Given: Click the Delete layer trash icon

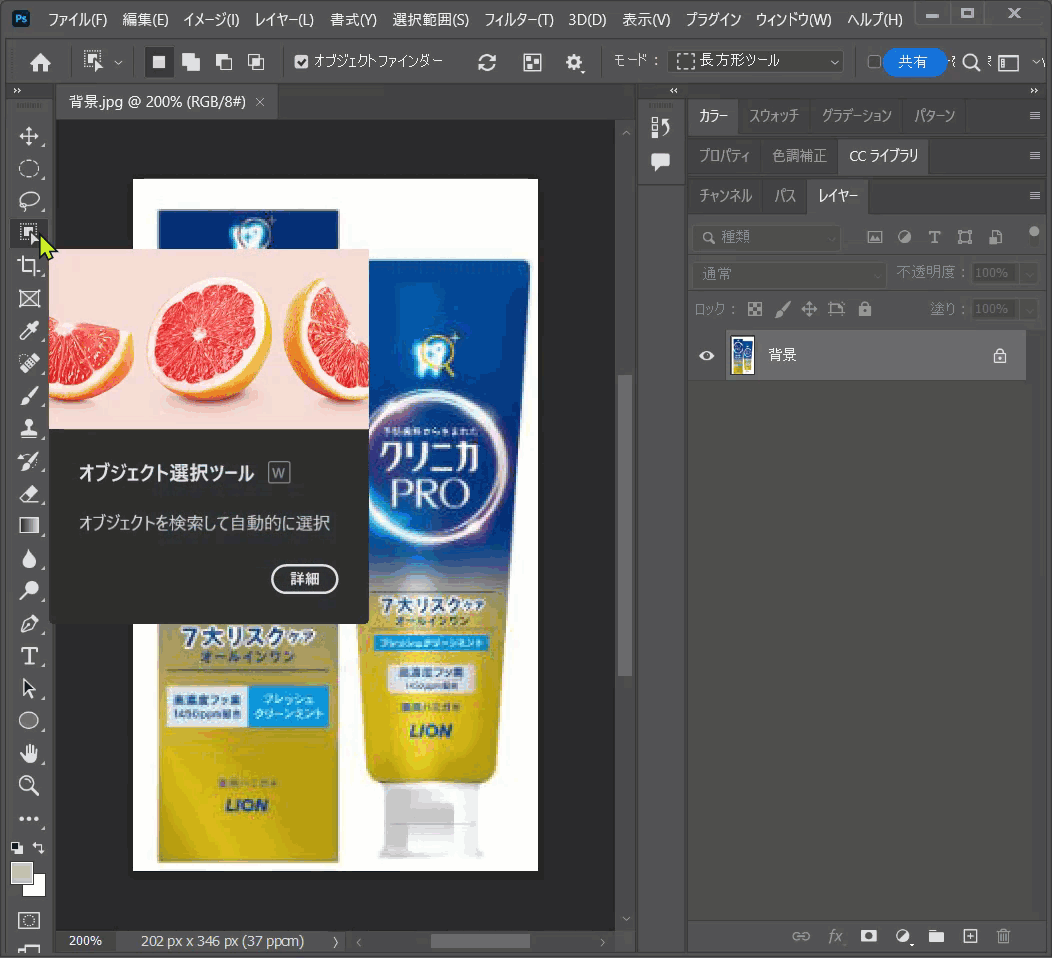Looking at the screenshot, I should coord(1003,936).
